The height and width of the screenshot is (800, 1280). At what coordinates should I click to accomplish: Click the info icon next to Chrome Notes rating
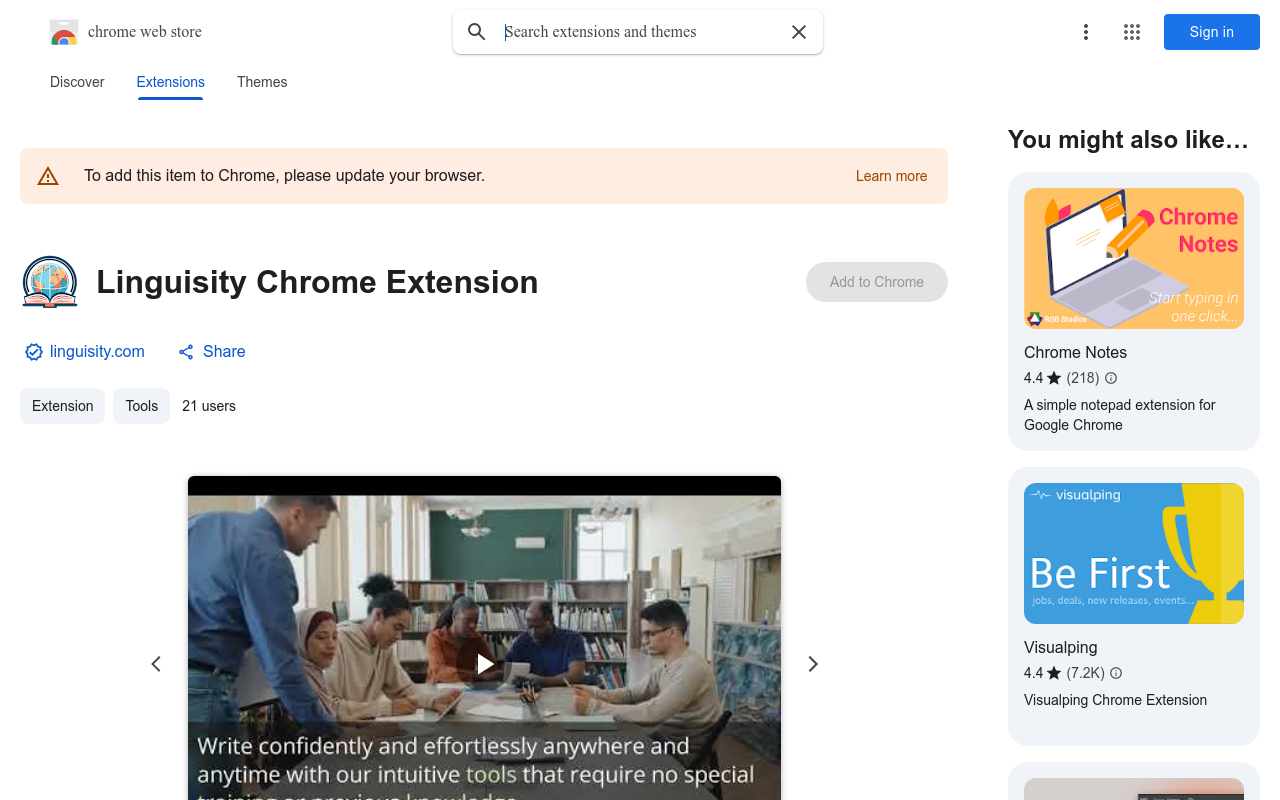tap(1111, 378)
